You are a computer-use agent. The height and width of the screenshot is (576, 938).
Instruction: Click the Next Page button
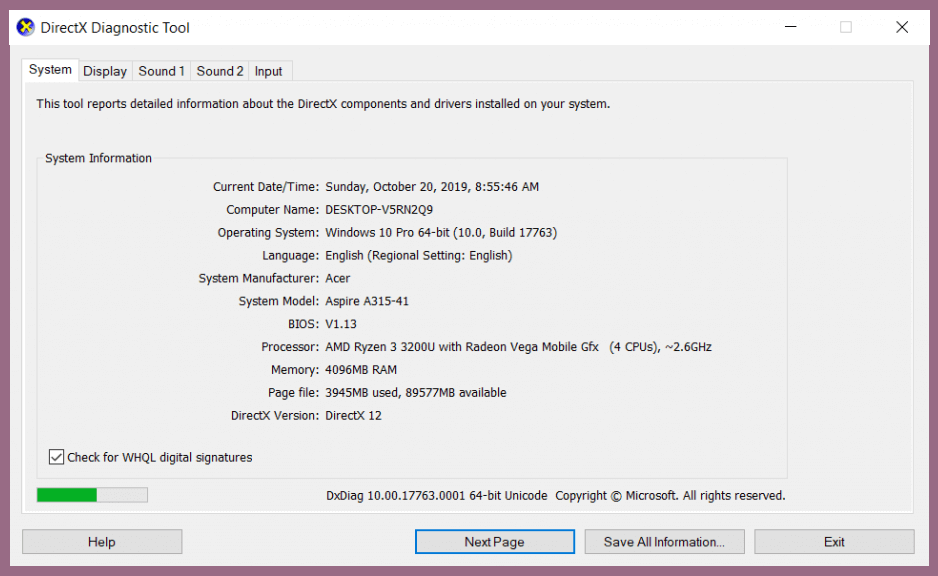494,542
